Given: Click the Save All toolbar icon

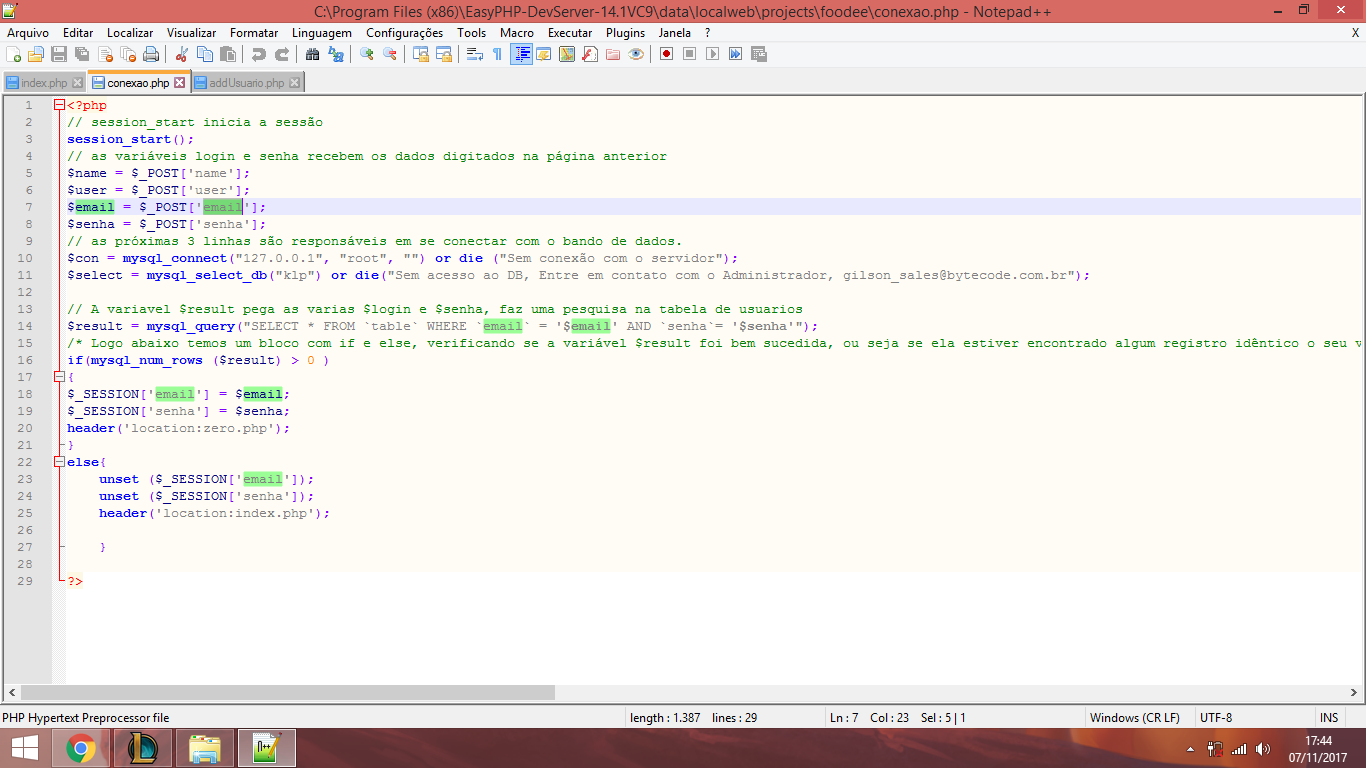Looking at the screenshot, I should pyautogui.click(x=82, y=54).
